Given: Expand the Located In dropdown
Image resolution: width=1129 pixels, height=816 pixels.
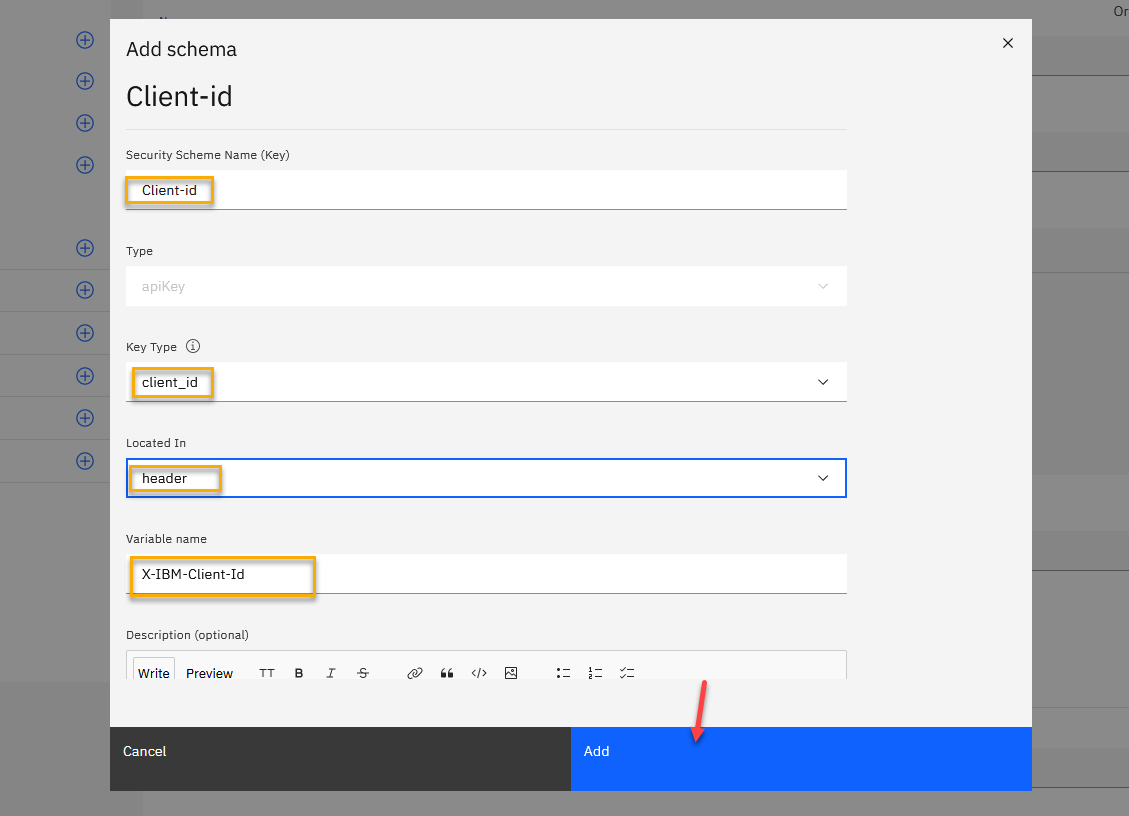Looking at the screenshot, I should [486, 478].
